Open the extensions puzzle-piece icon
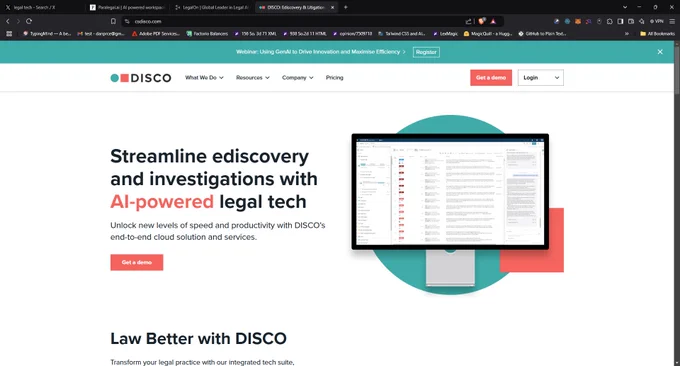Image resolution: width=680 pixels, height=366 pixels. 610,21
